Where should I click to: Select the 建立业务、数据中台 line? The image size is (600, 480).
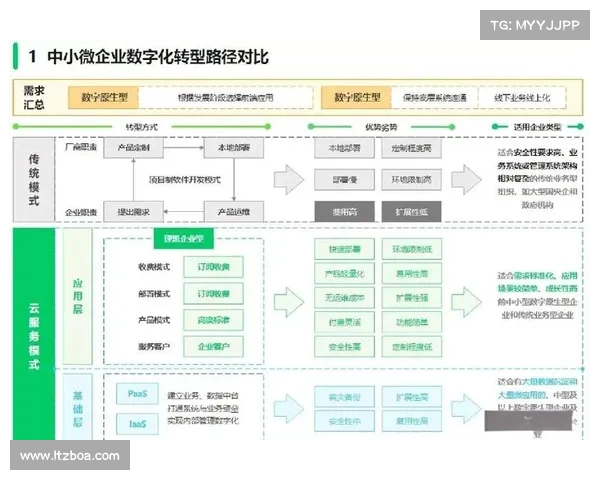pyautogui.click(x=203, y=395)
